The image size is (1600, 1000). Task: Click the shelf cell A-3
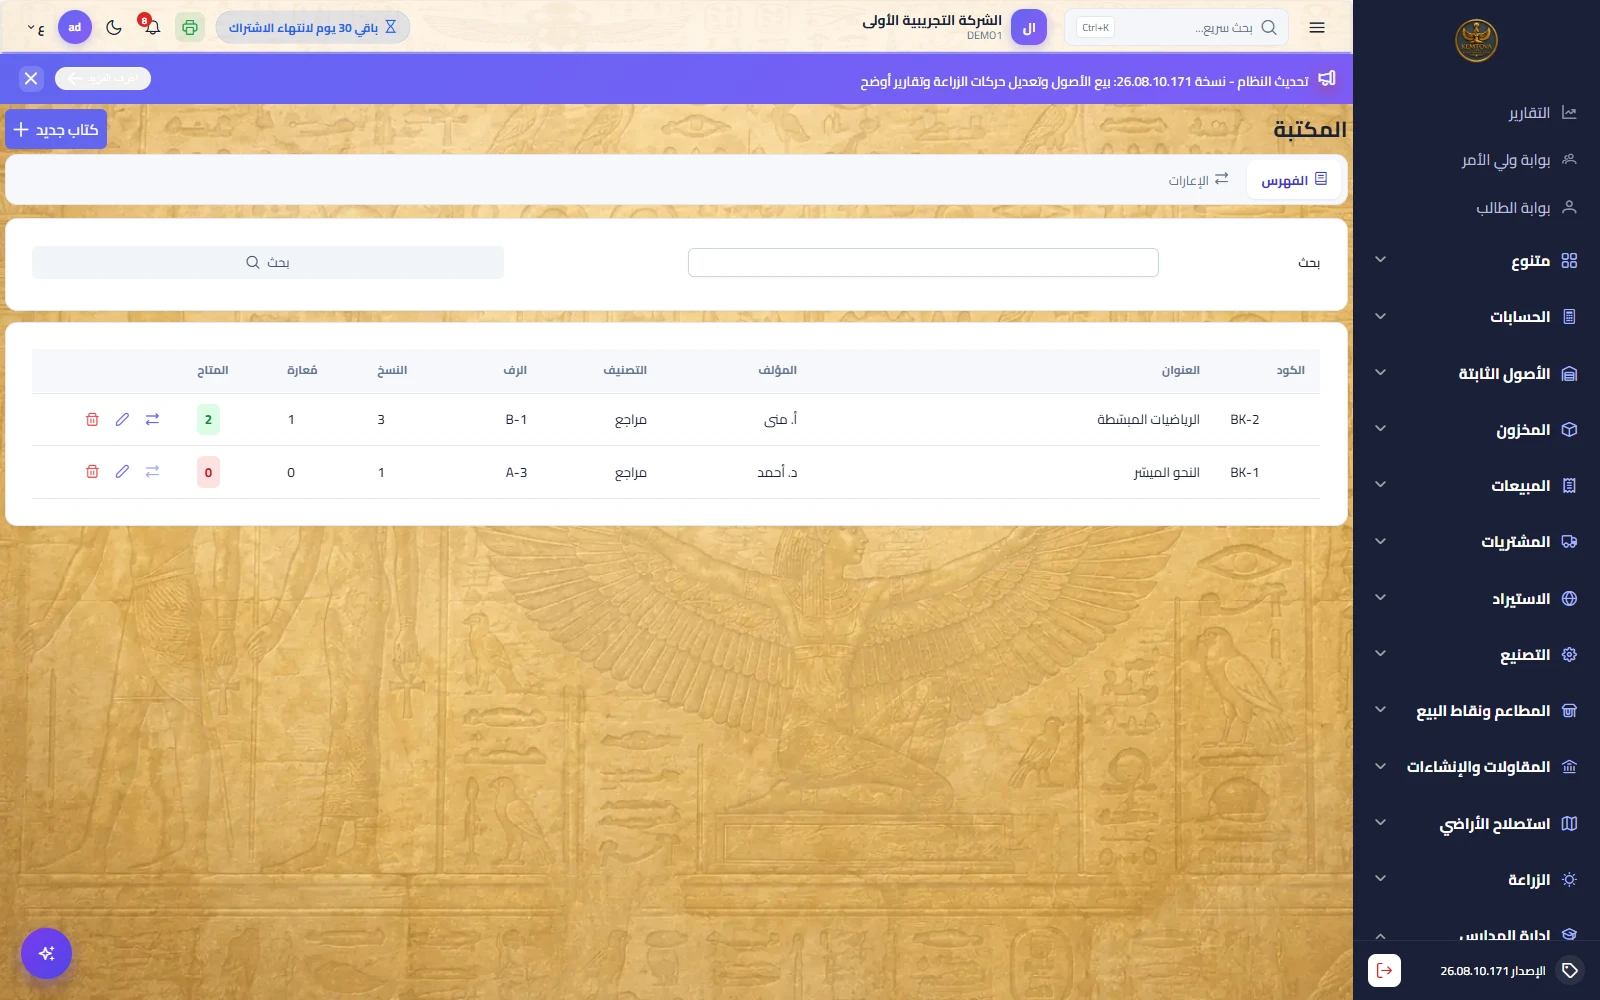[516, 472]
